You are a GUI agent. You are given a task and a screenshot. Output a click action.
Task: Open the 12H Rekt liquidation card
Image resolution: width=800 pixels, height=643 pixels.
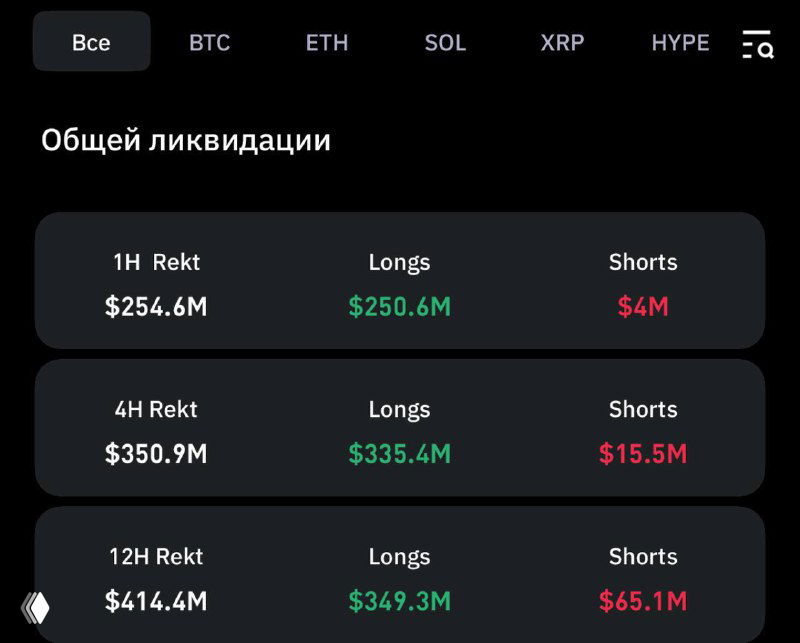point(400,577)
